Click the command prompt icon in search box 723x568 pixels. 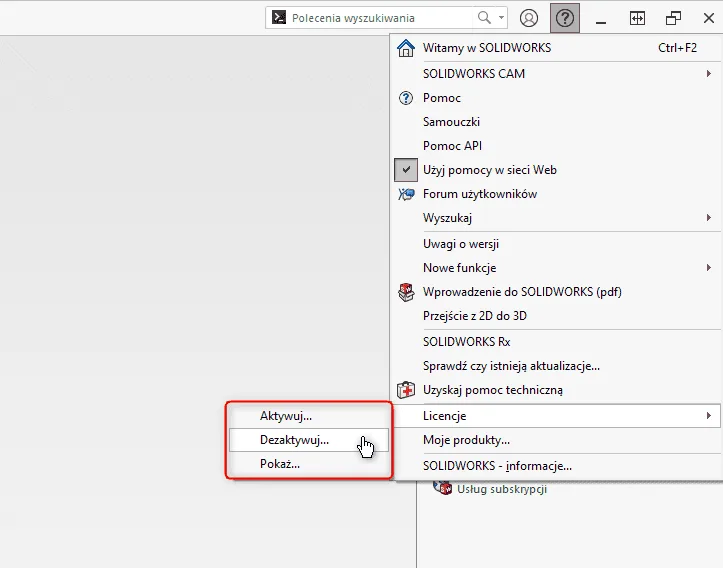click(x=279, y=18)
